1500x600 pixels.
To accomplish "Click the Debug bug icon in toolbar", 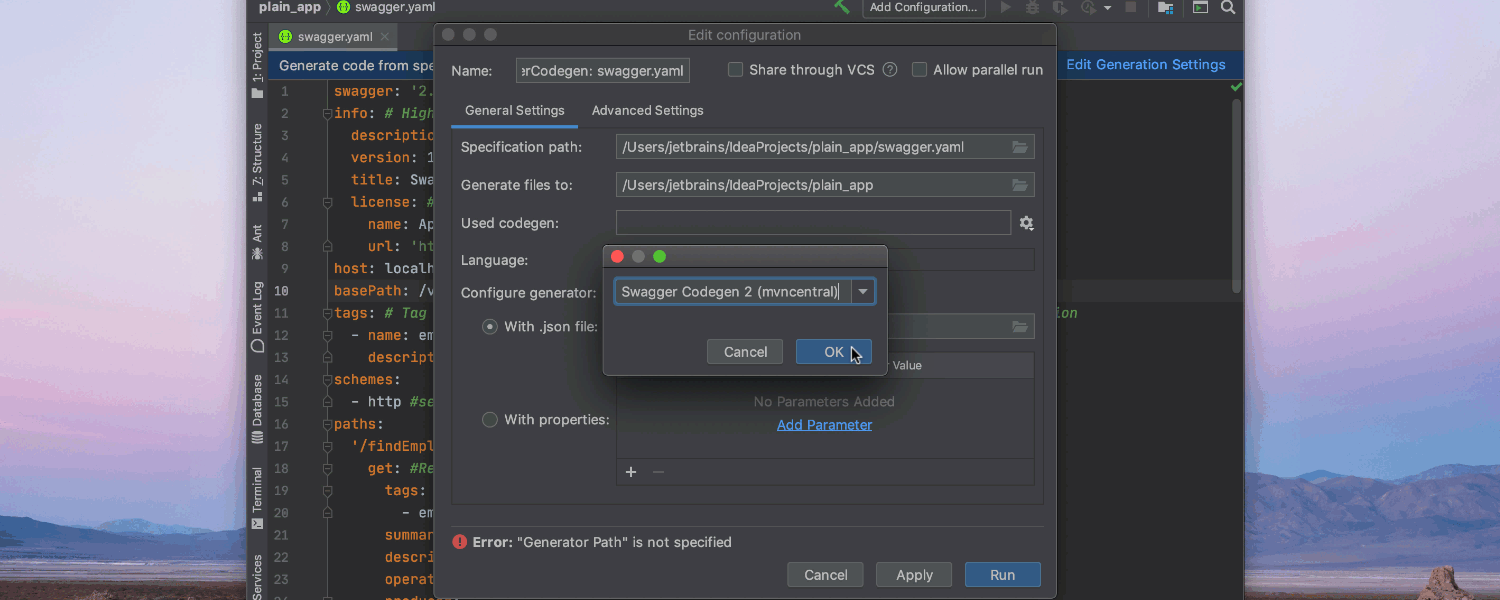I will (1032, 7).
